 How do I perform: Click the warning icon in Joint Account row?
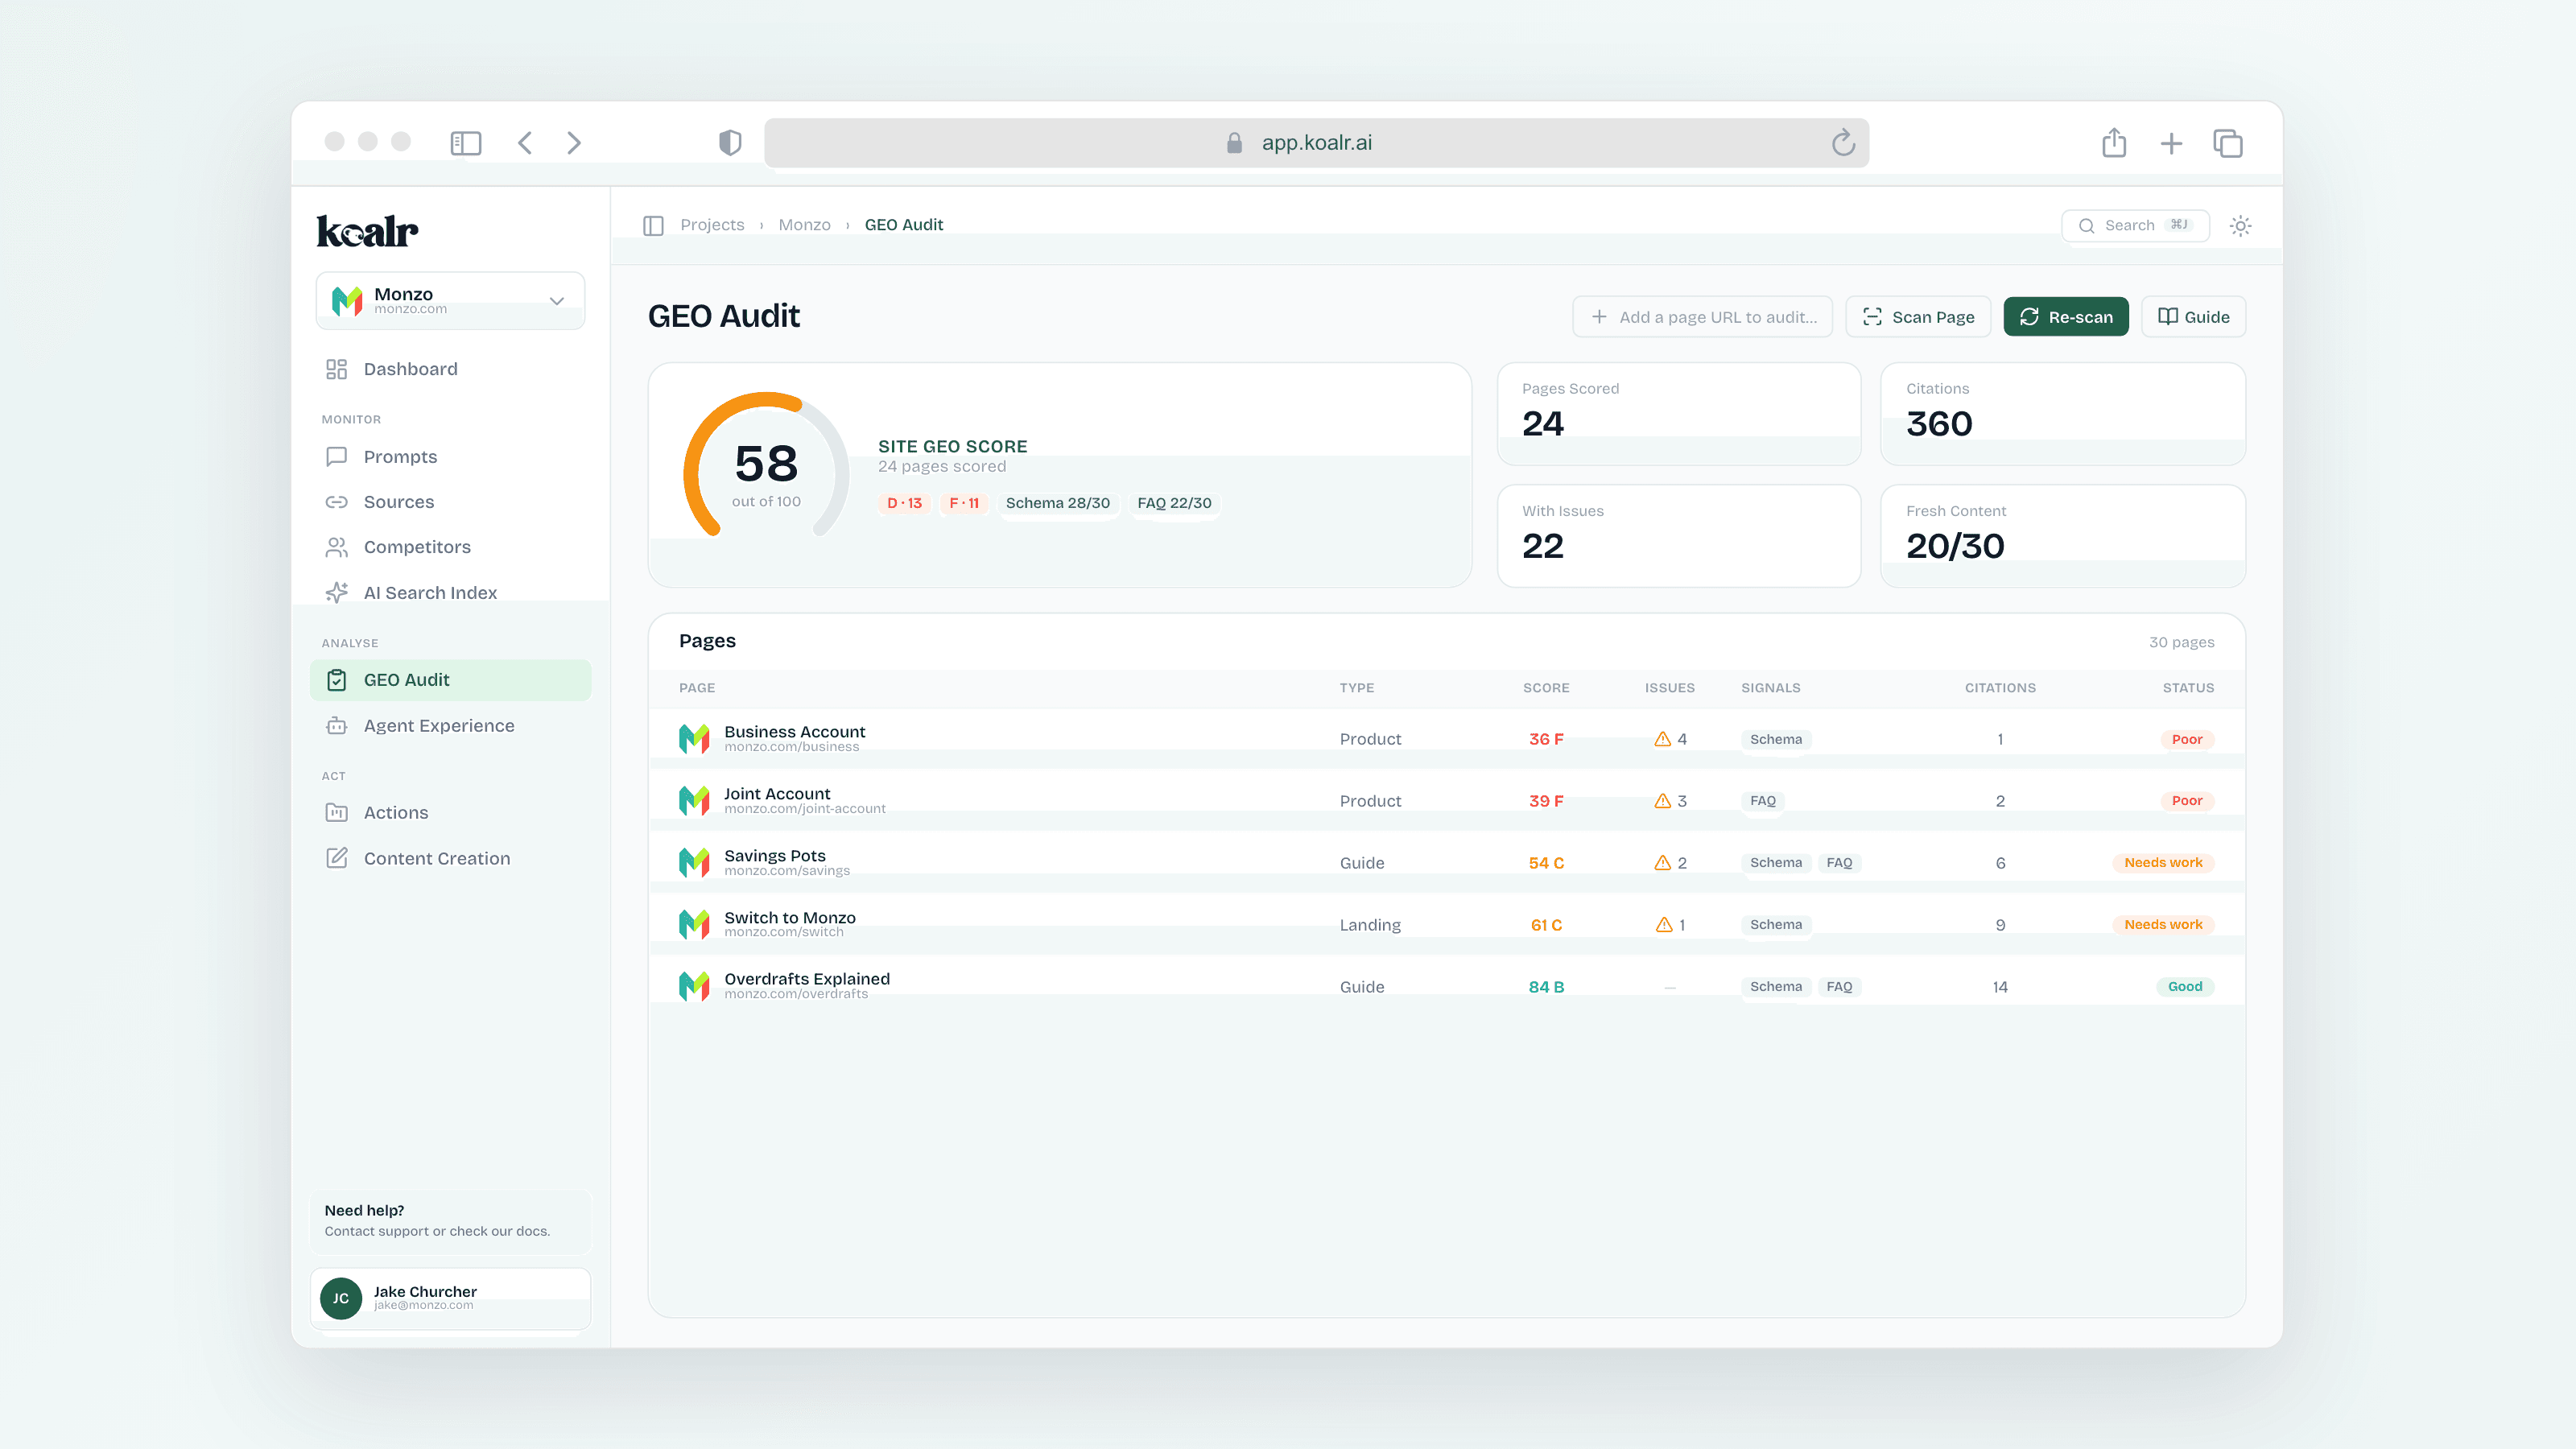click(1662, 801)
